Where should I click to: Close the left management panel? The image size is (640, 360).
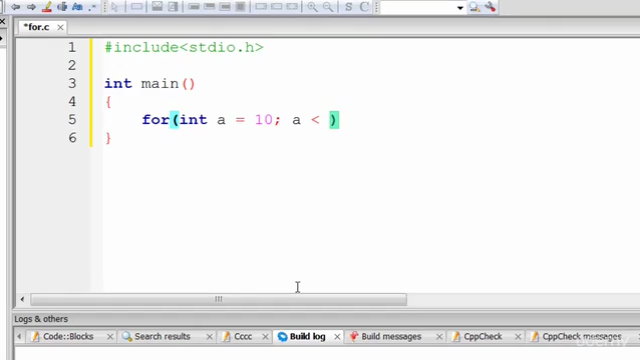(2, 22)
